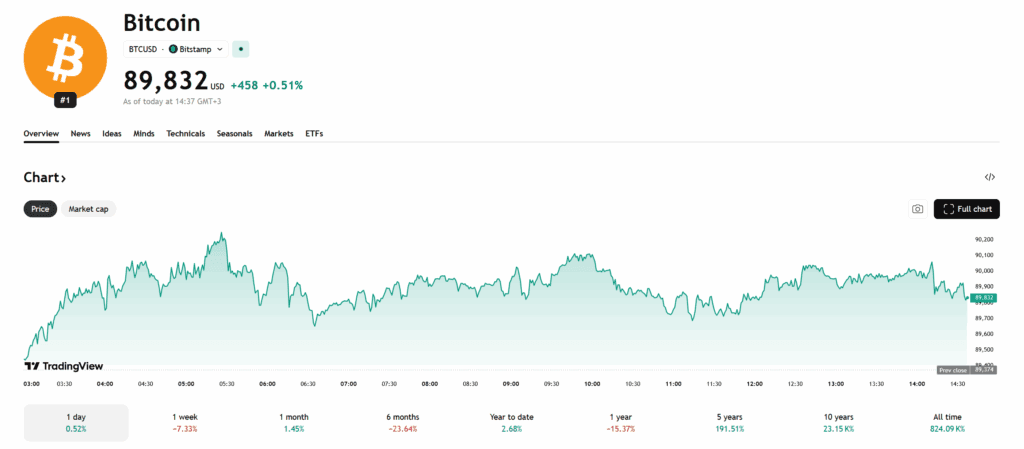Screen dimensions: 1024x449
Task: Switch to the Technicals tab
Action: [185, 133]
